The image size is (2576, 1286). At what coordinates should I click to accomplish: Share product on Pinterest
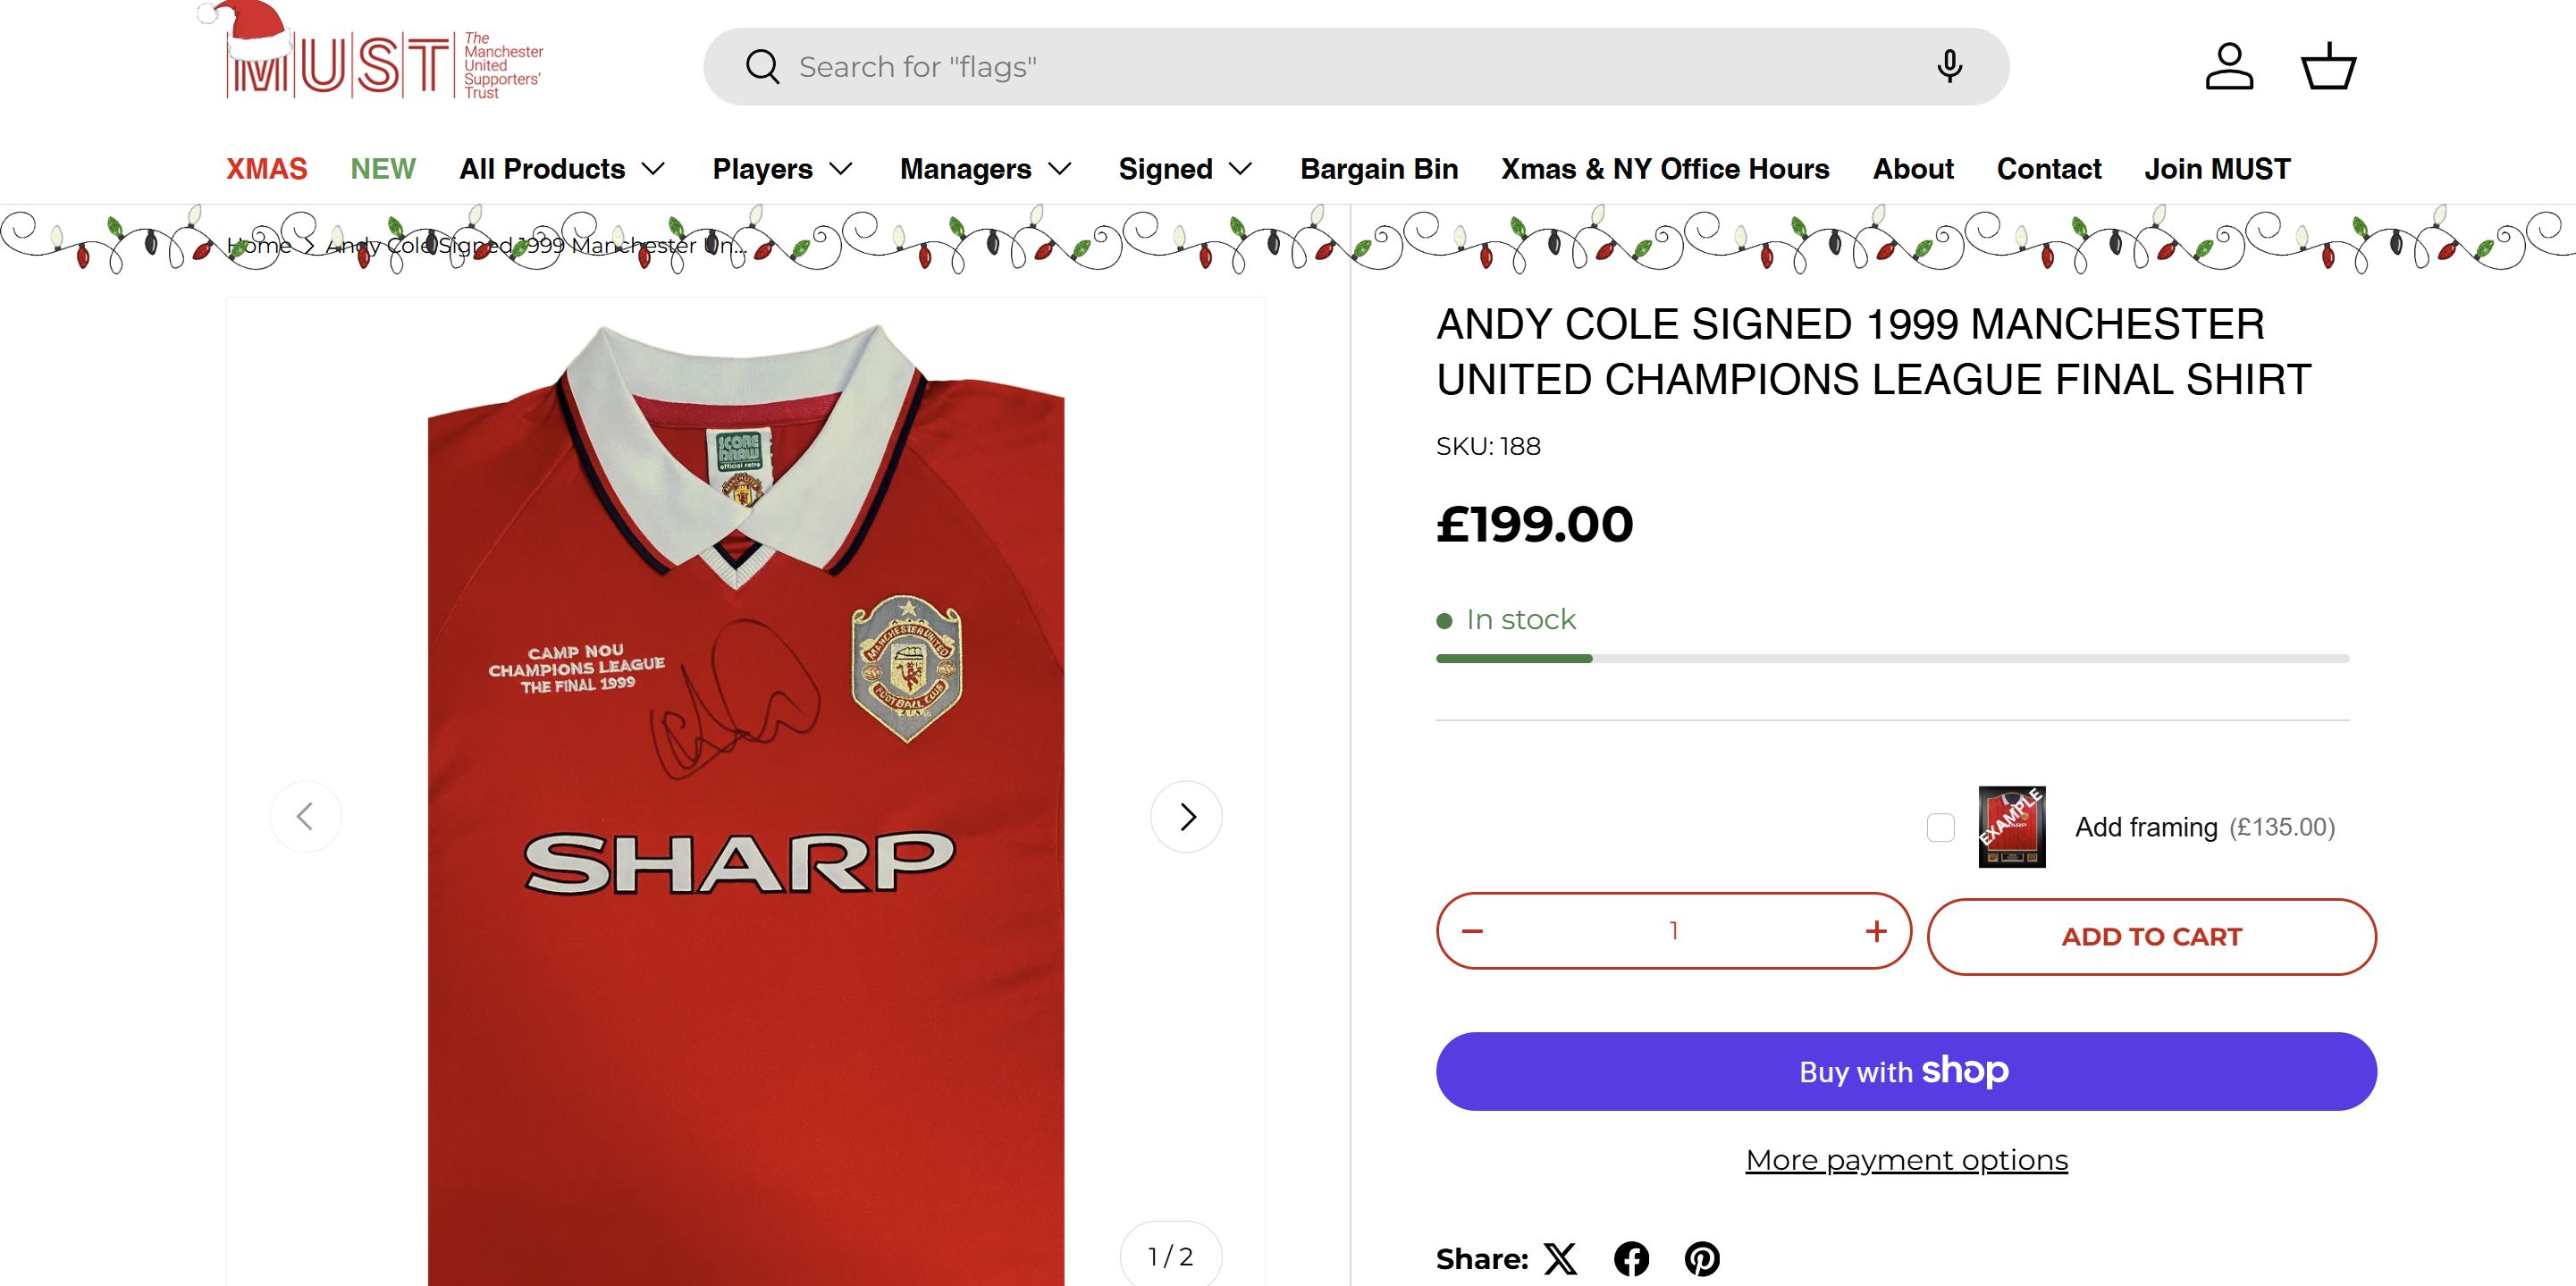1702,1258
